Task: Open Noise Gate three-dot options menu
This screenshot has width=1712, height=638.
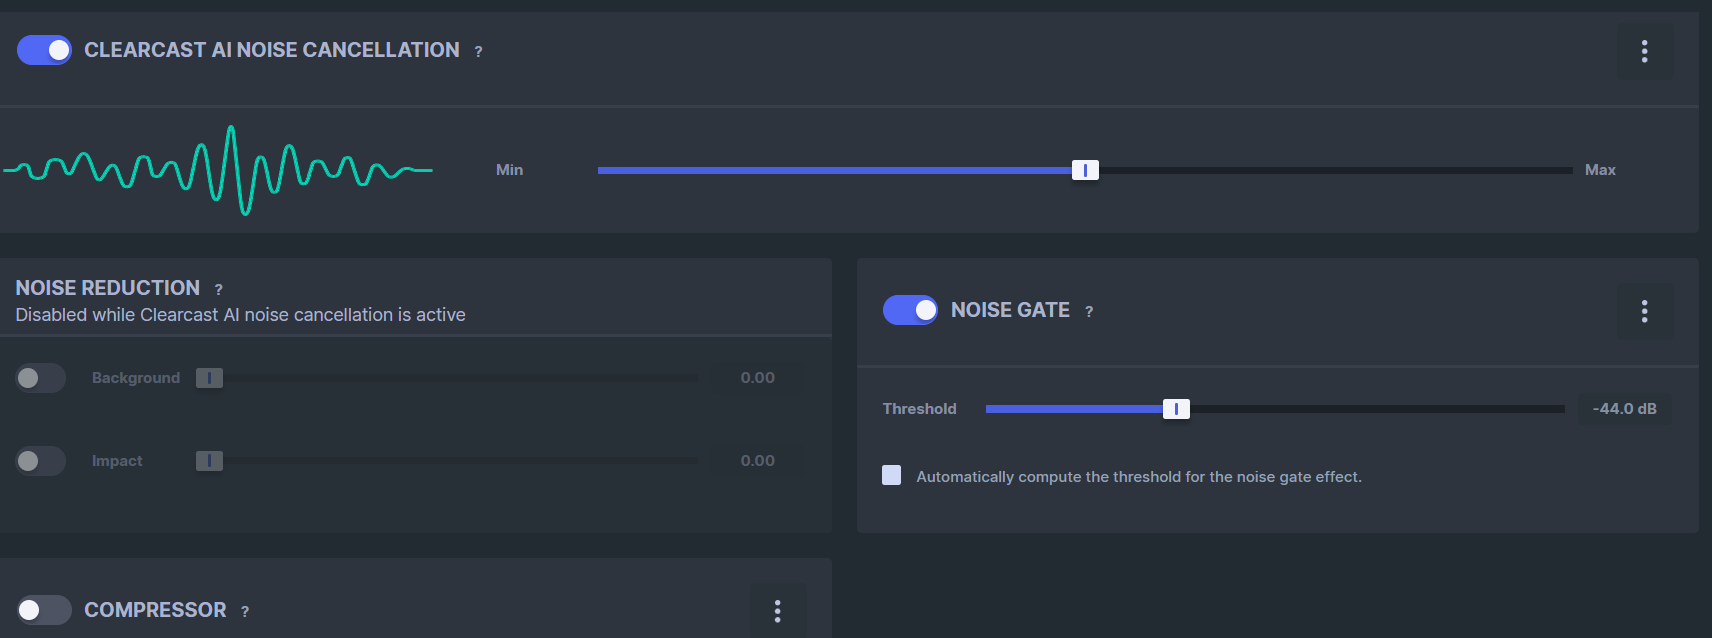Action: click(1644, 311)
